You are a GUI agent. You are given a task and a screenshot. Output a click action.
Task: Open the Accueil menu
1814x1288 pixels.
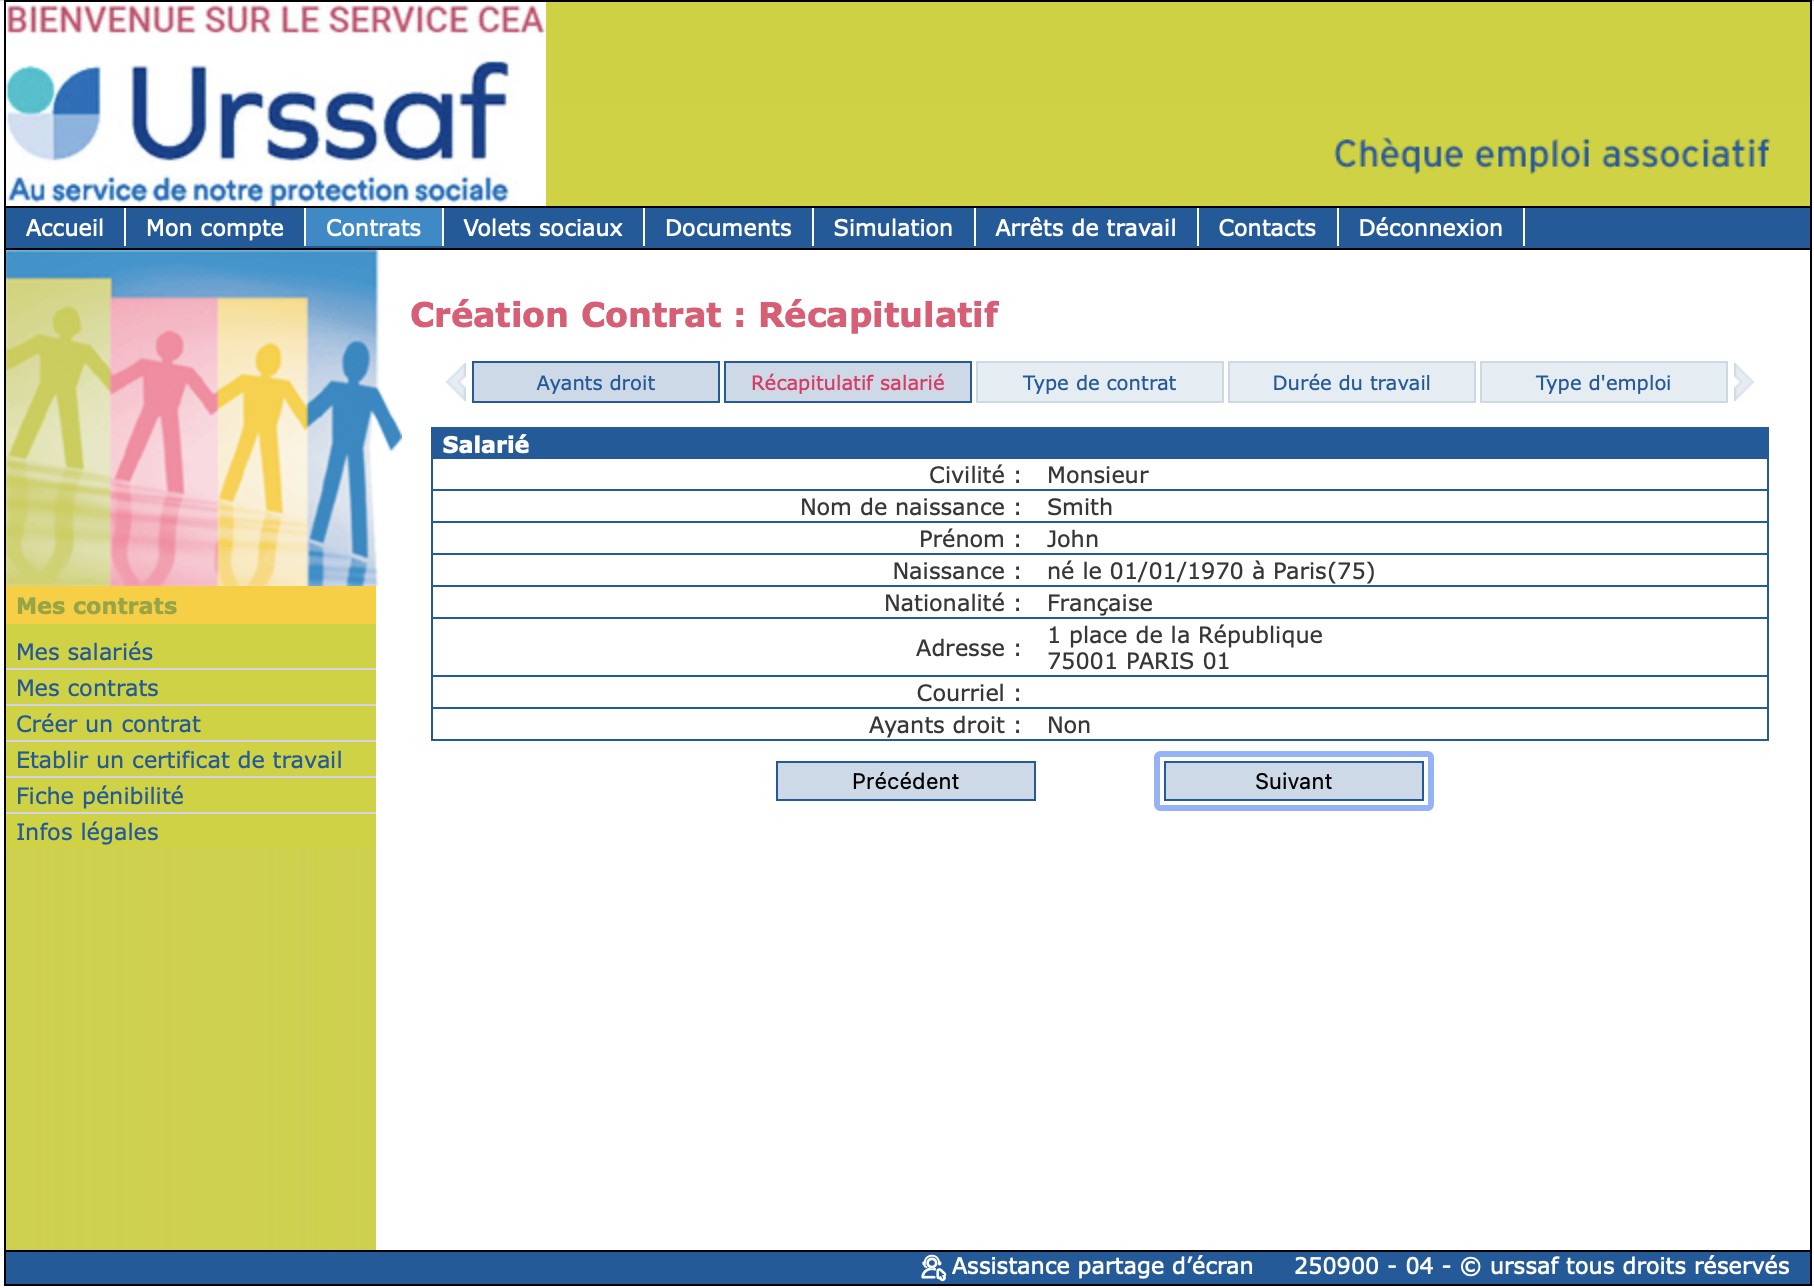click(65, 228)
